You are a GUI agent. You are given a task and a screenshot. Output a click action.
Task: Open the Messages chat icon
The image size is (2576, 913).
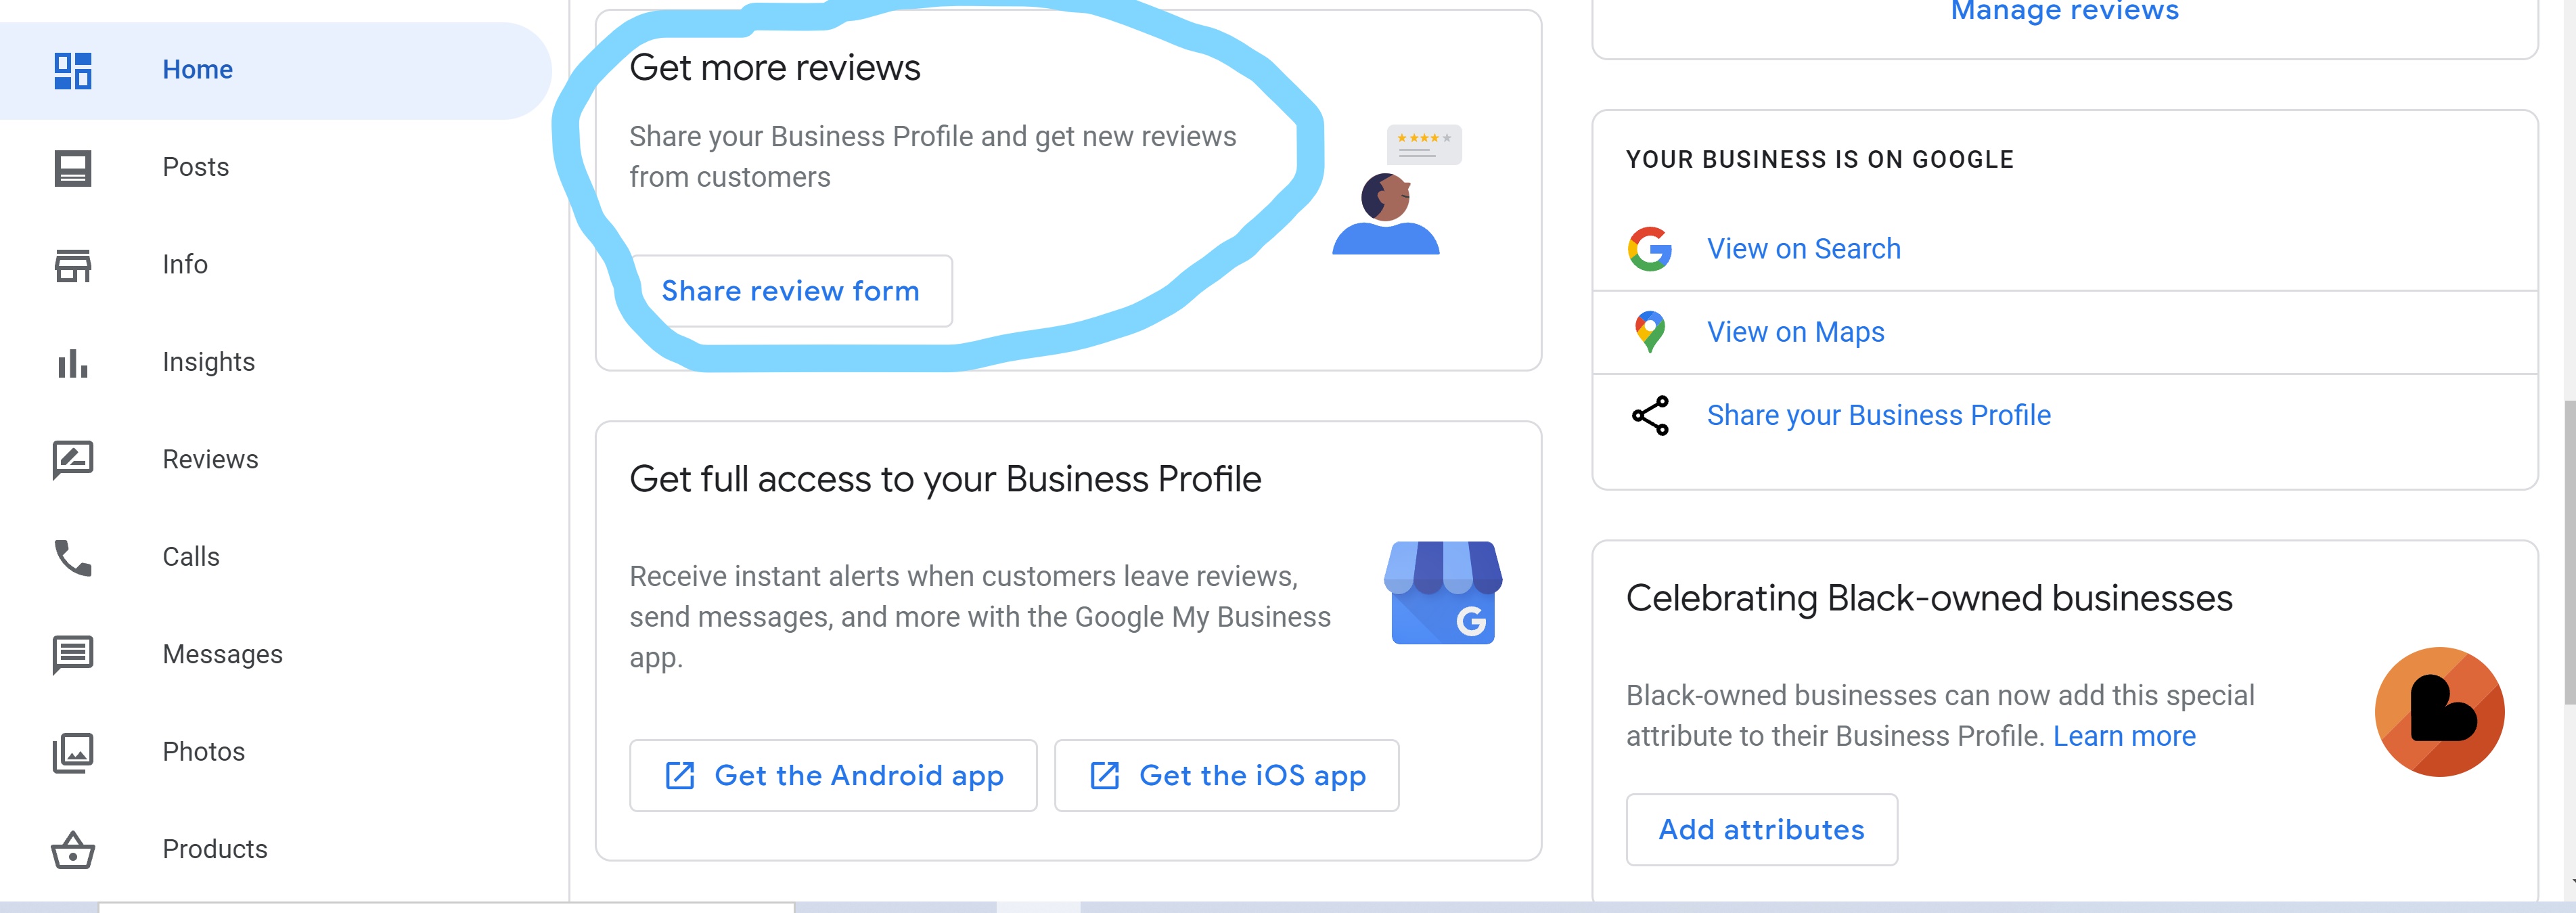point(73,655)
